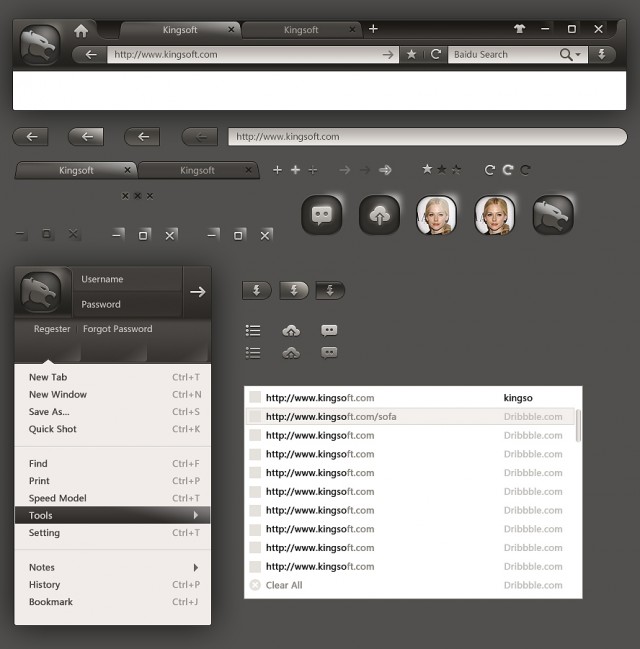Click the upper small cloud upload icon

coord(291,330)
